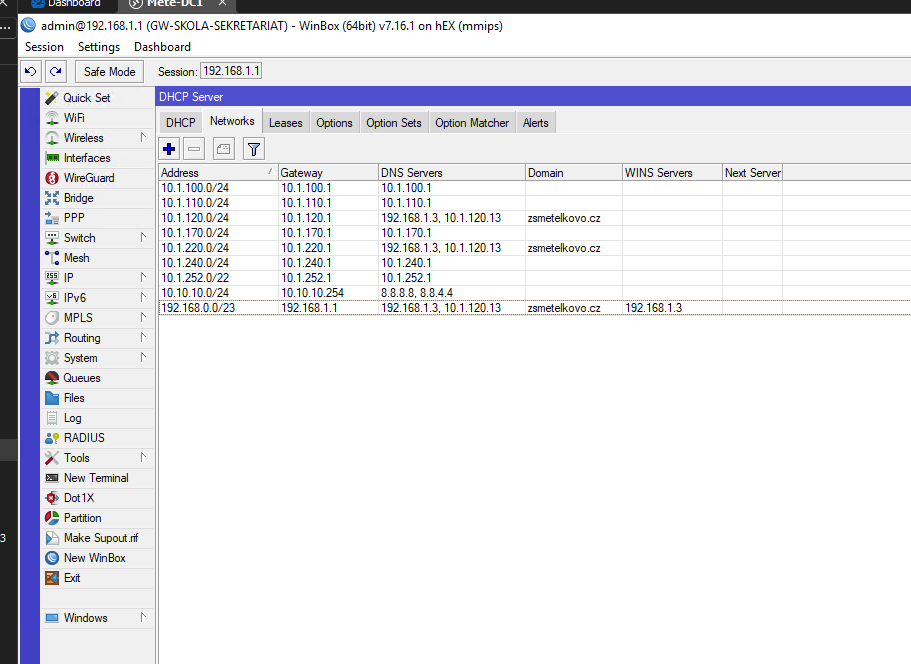Click the blue plus Add button

[169, 149]
